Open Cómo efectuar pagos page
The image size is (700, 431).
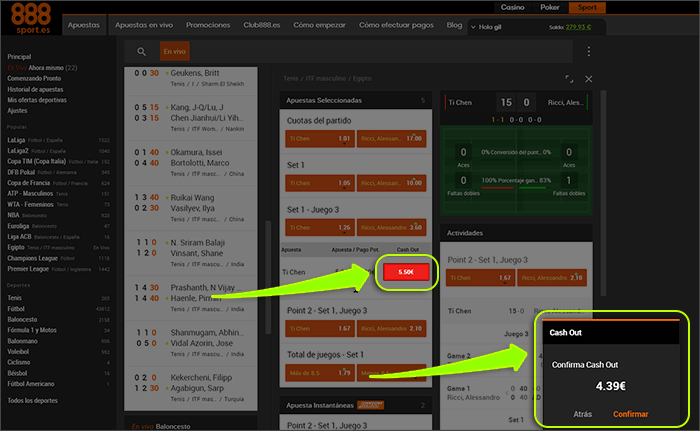click(396, 25)
